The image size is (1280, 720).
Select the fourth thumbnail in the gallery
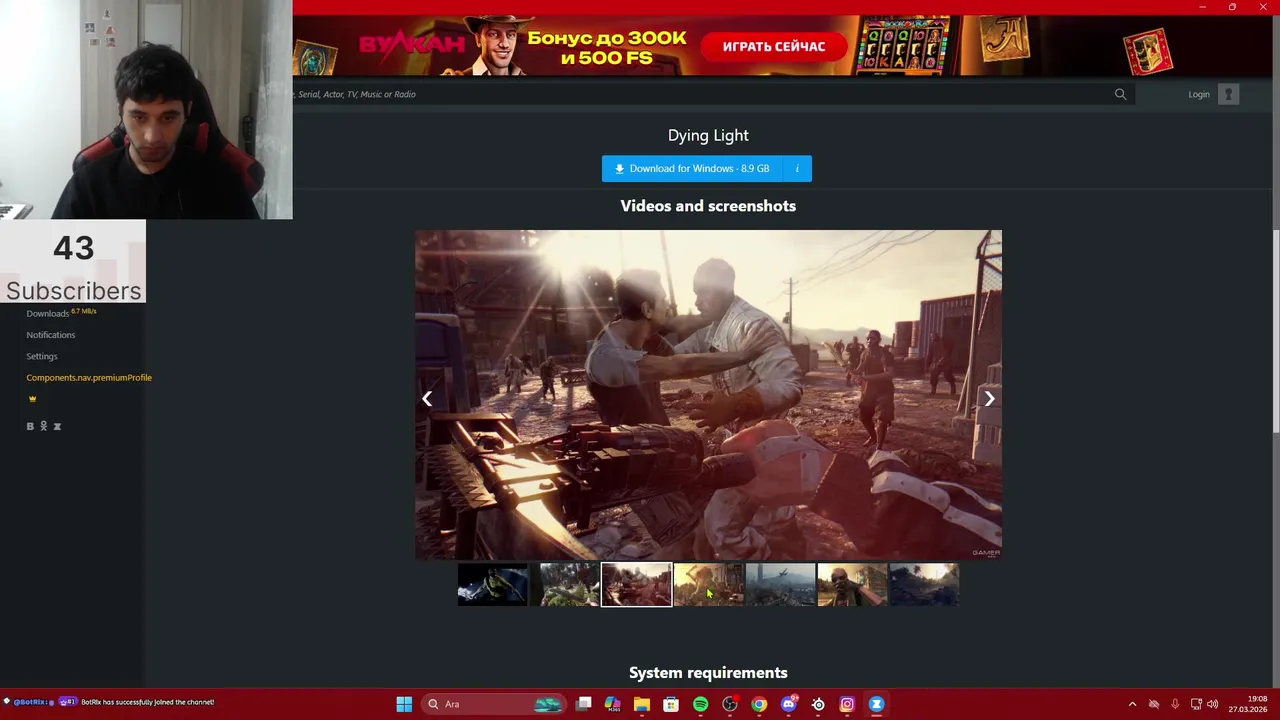click(708, 585)
